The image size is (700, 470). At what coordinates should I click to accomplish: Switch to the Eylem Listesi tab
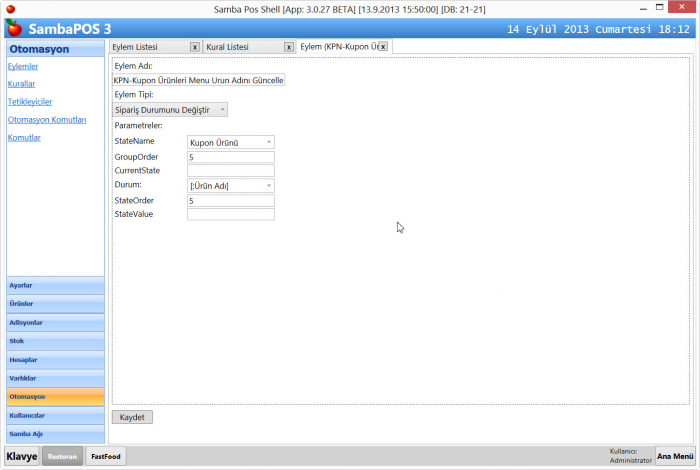pos(140,47)
